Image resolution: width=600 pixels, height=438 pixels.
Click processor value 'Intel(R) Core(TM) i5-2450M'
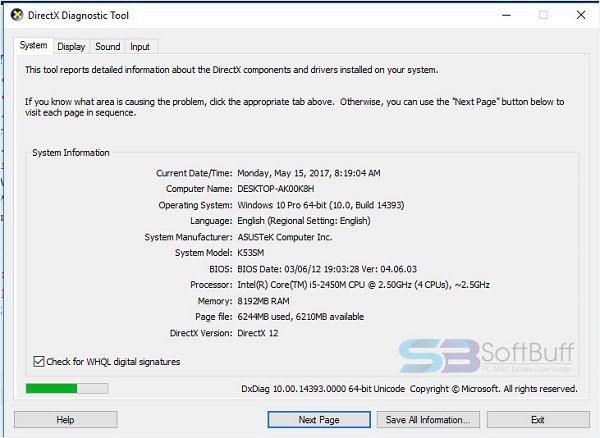[x=292, y=285]
